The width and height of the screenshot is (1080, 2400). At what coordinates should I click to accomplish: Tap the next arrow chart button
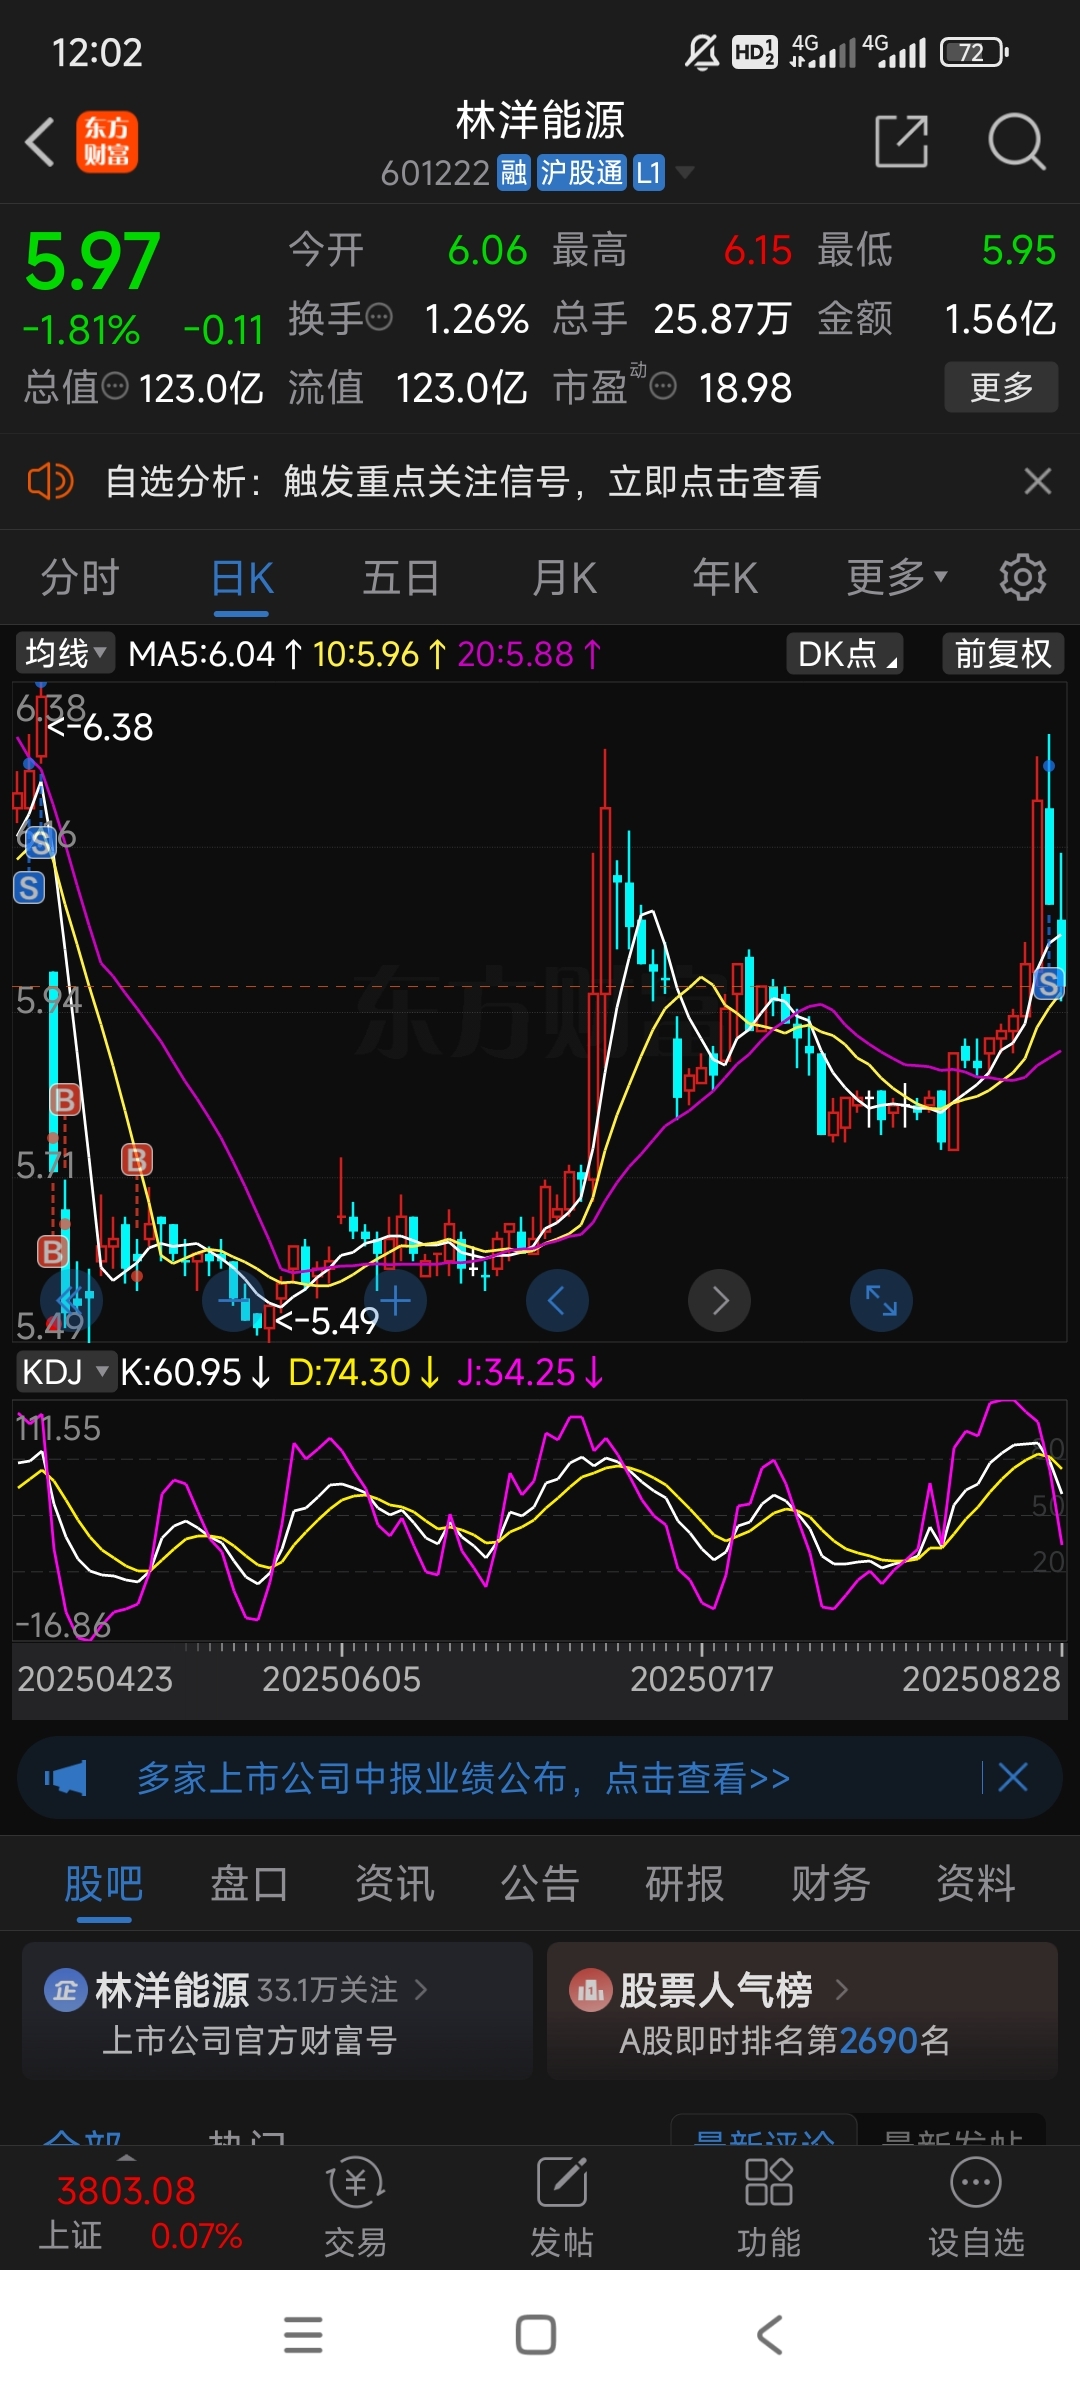[719, 1300]
